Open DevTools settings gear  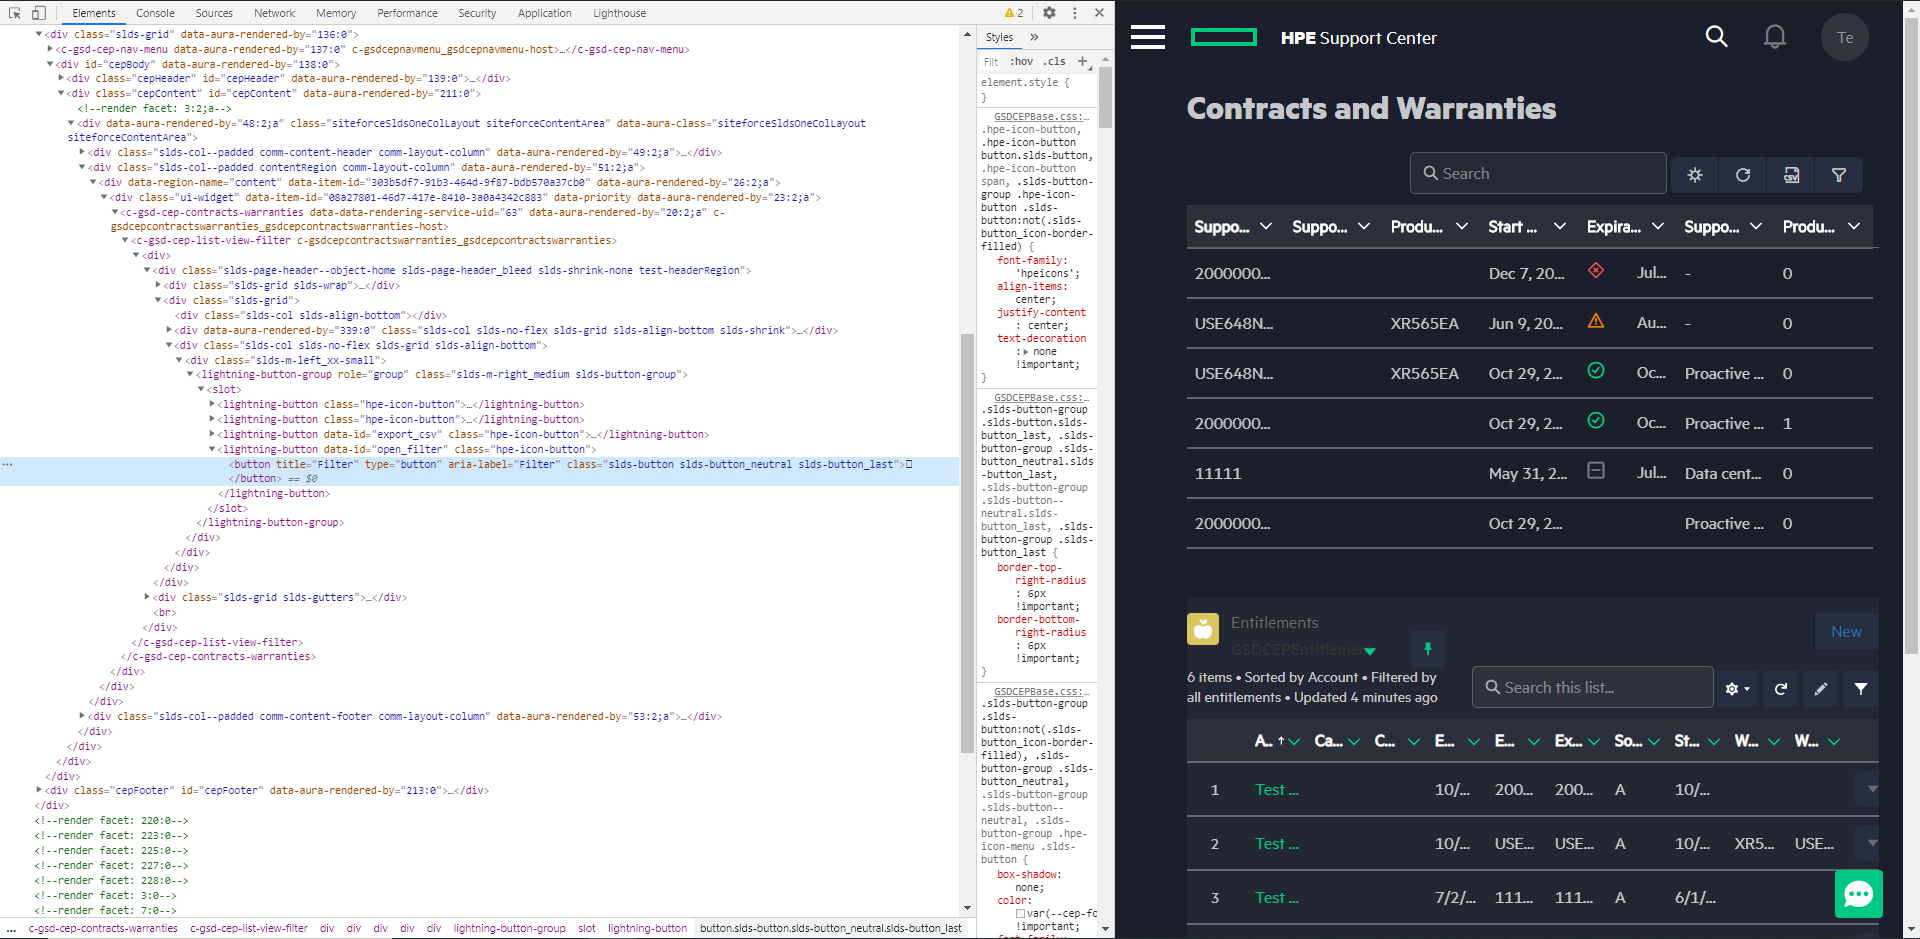[x=1049, y=13]
